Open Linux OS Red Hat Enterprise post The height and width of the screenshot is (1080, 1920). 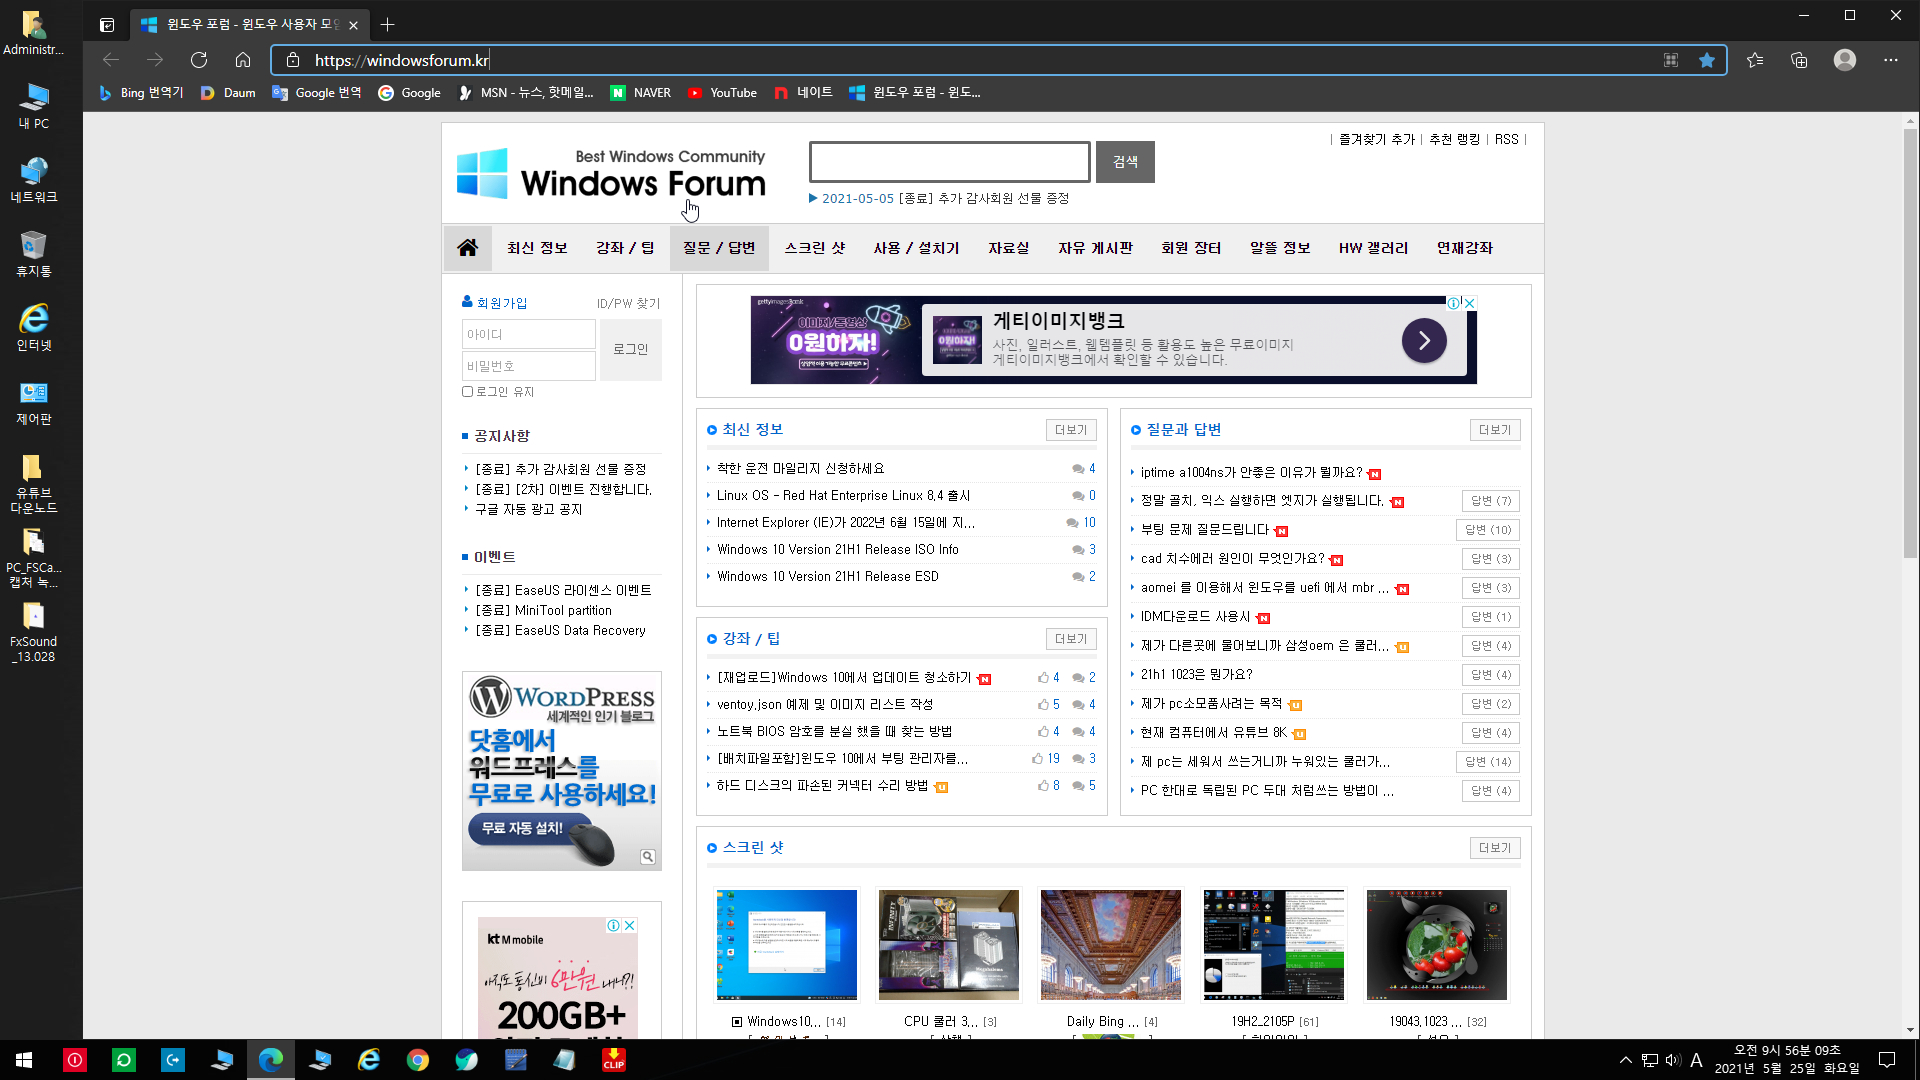click(x=843, y=495)
